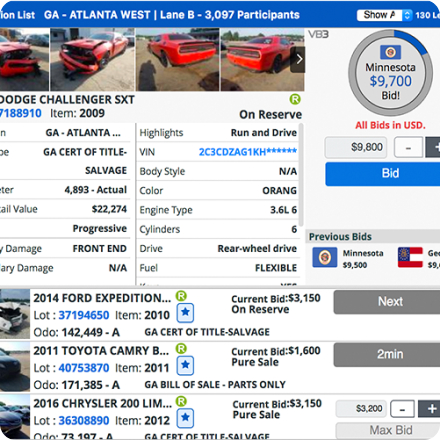Click the Minnesota flag in bid circle
Image resolution: width=440 pixels, height=440 pixels.
tap(390, 52)
